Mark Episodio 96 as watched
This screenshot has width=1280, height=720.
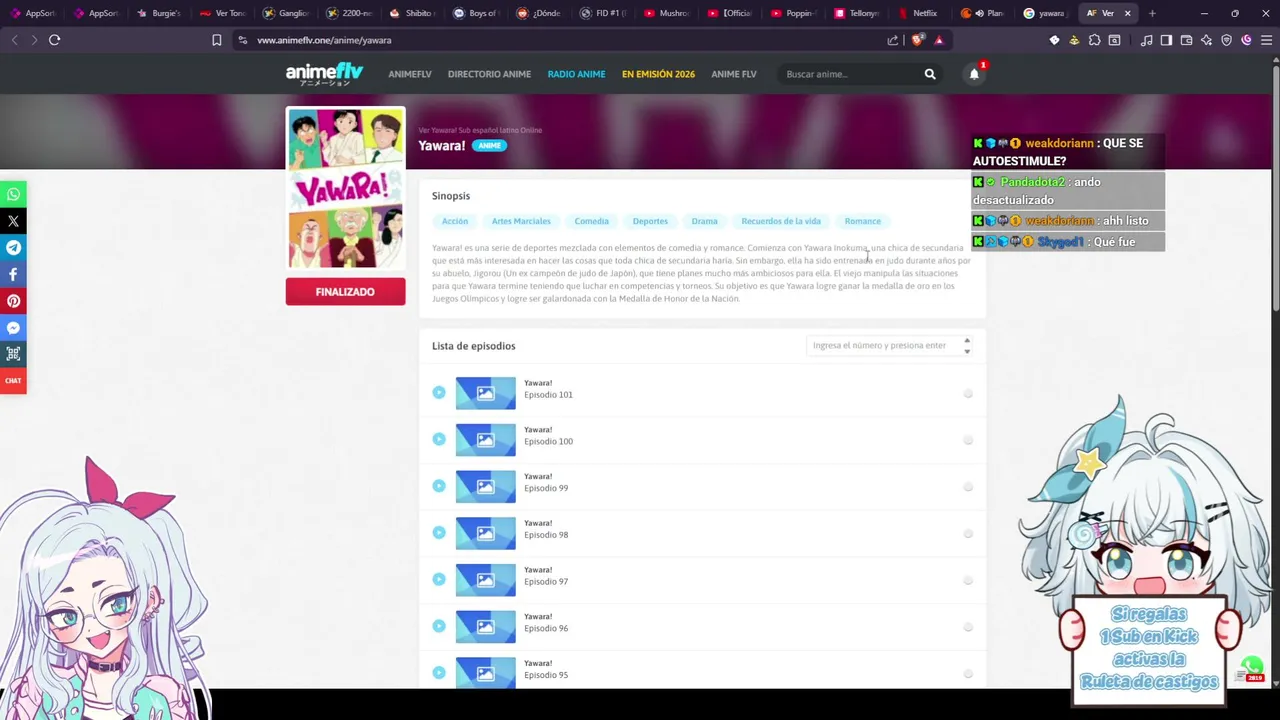click(968, 627)
